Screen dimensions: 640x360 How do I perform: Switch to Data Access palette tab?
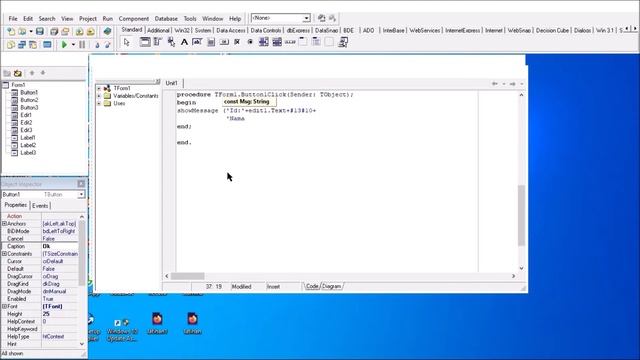(231, 31)
